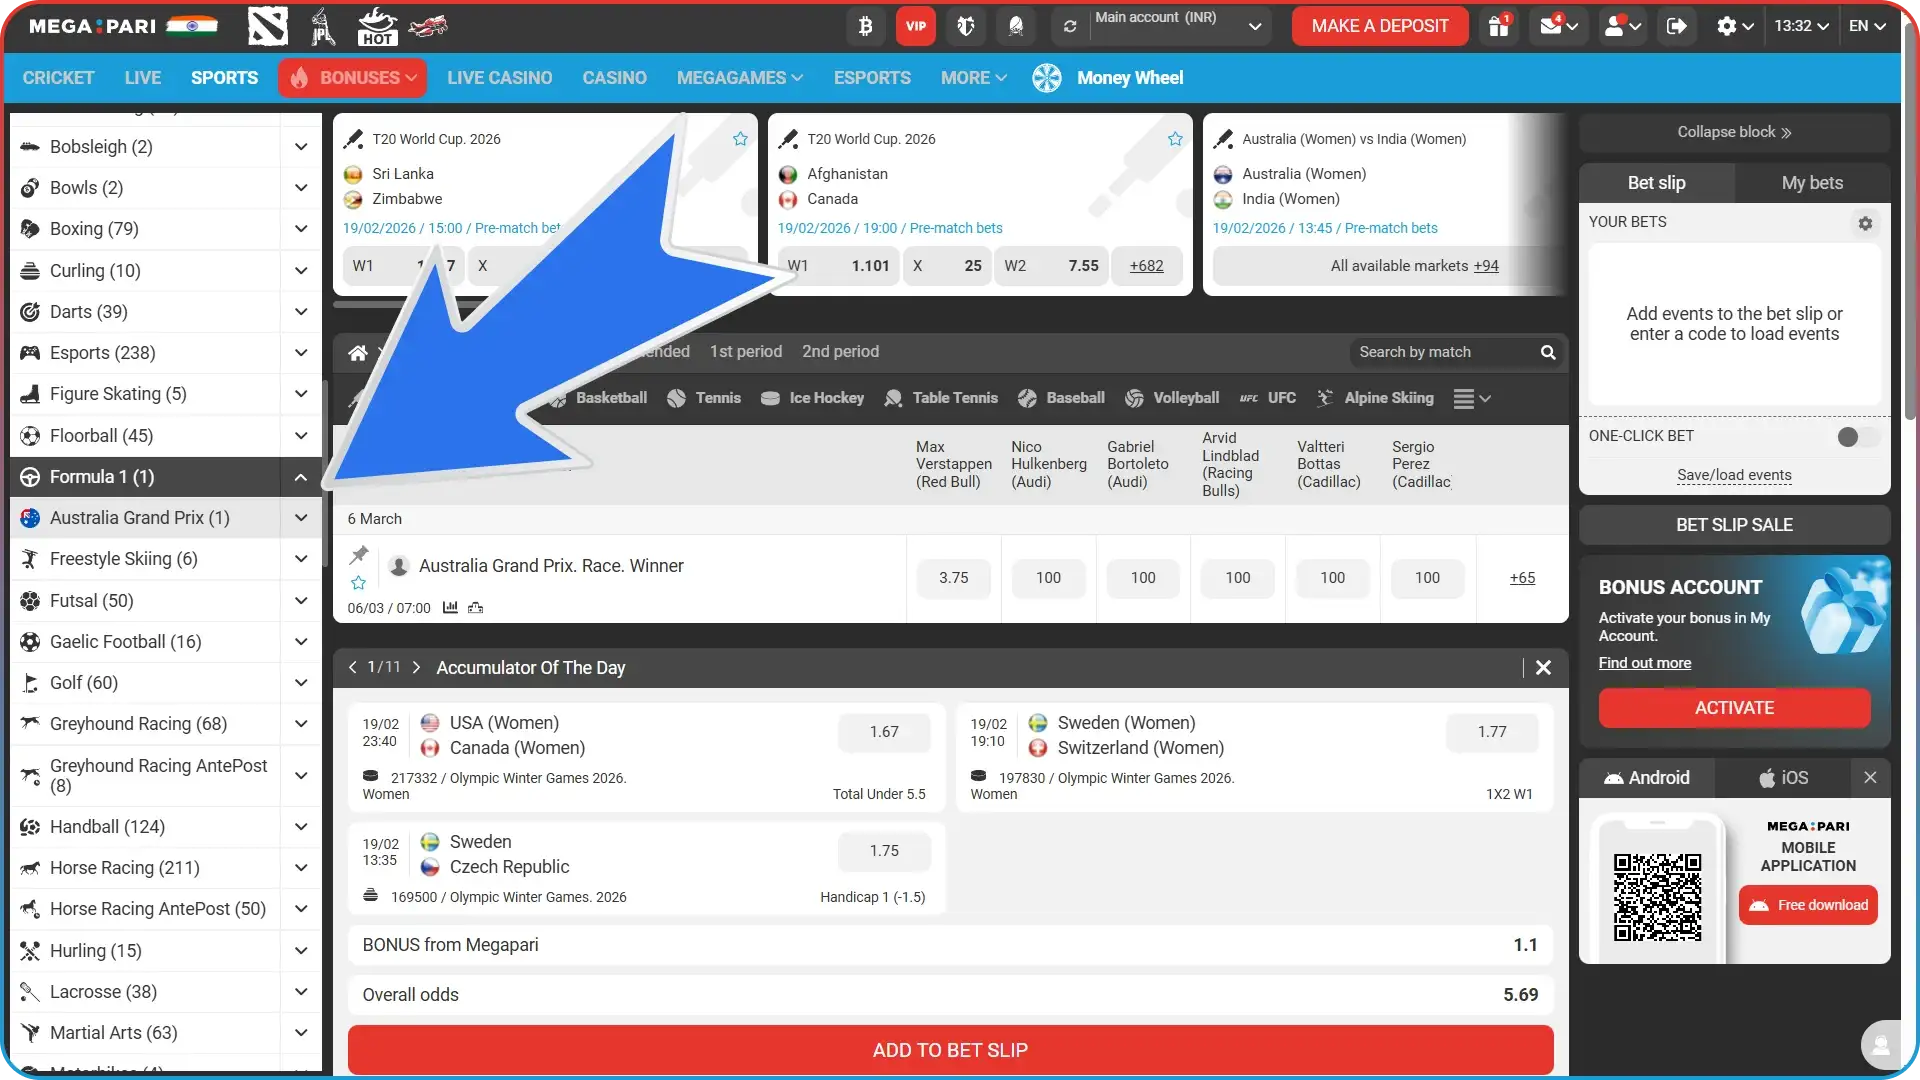Viewport: 1920px width, 1080px height.
Task: Click the MAKE A DEPOSIT button
Action: click(1380, 26)
